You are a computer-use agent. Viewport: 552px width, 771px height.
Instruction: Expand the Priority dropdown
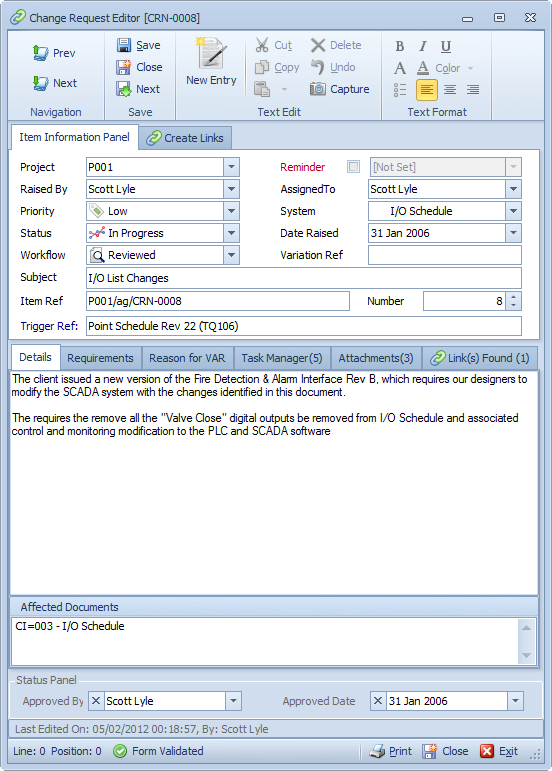(231, 211)
